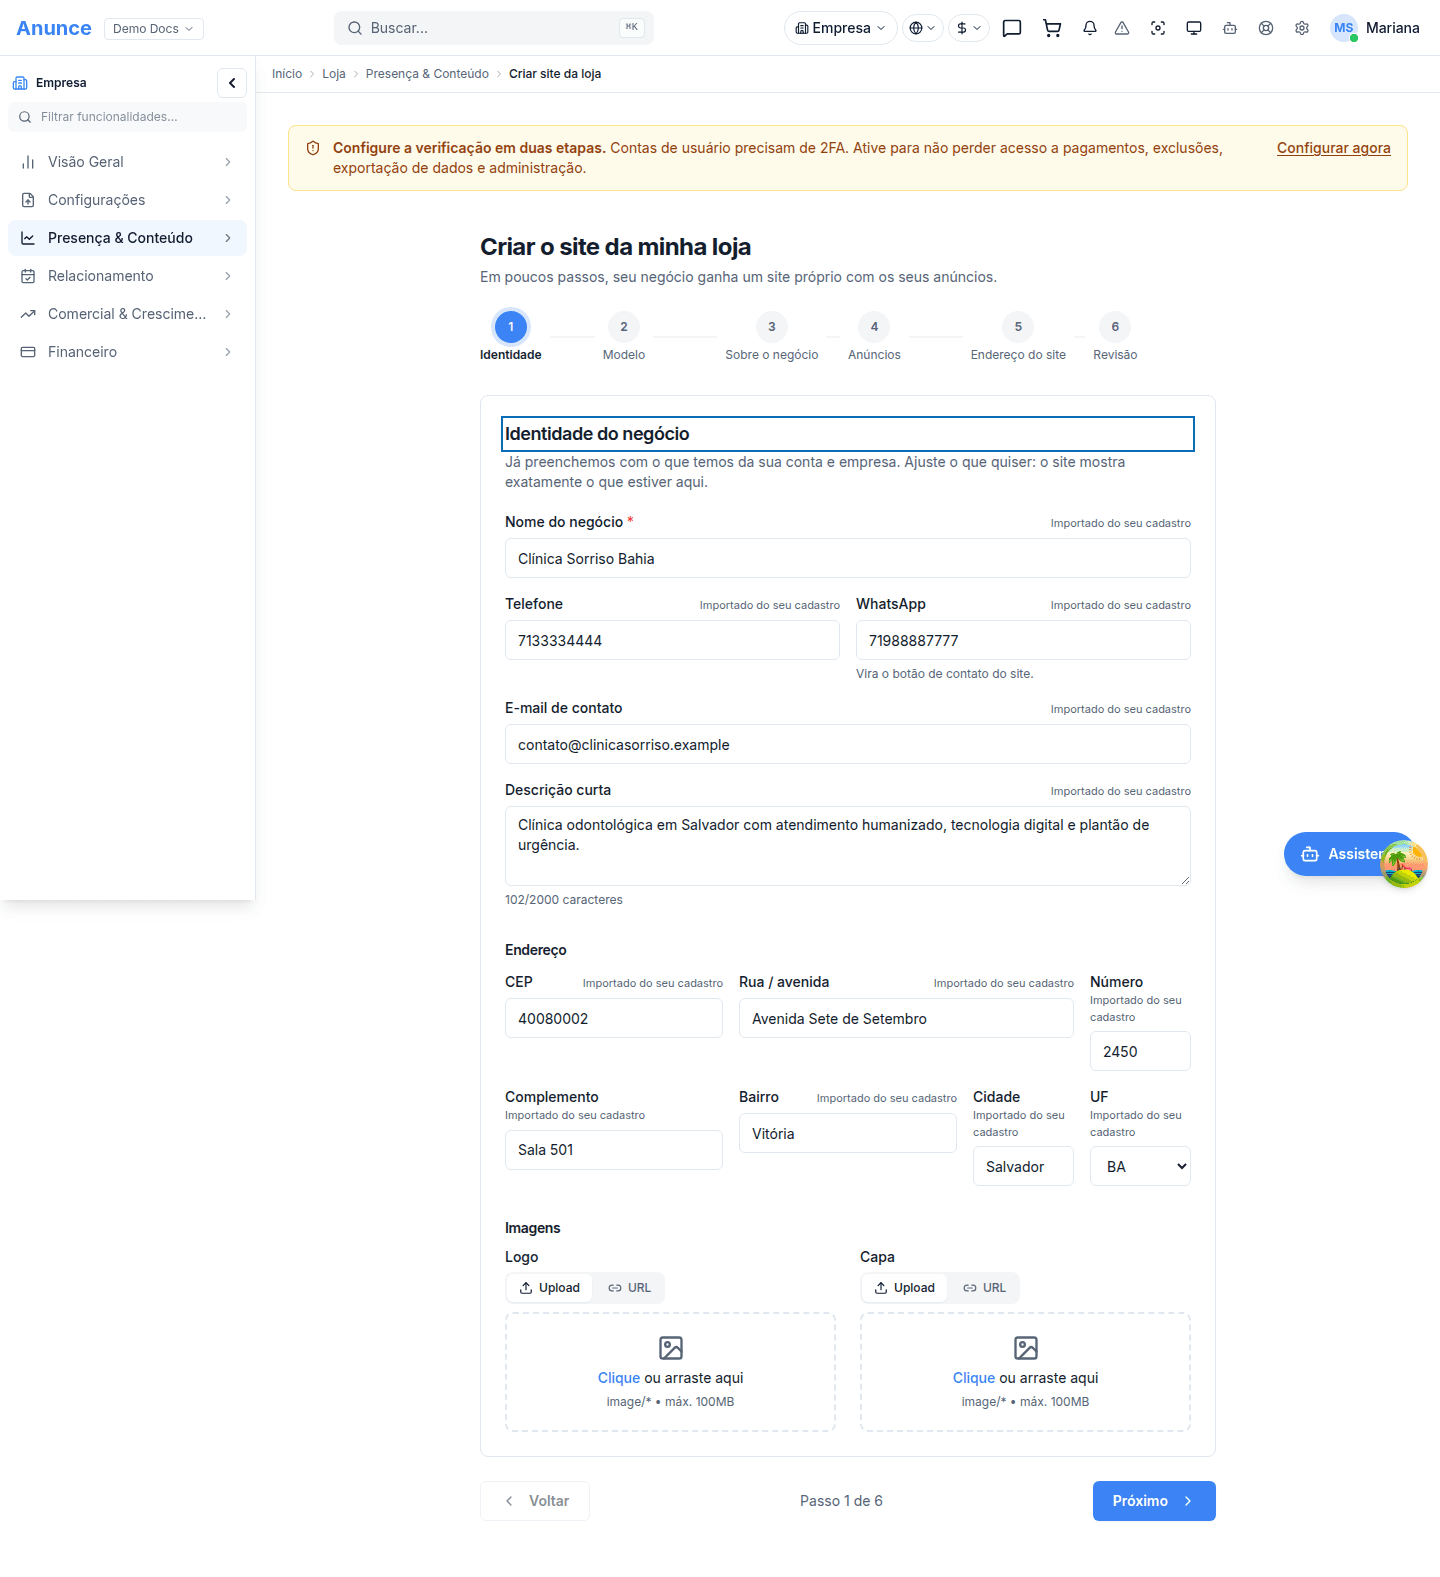1440x1577 pixels.
Task: Jump to step 4 Anúncios
Action: coord(874,336)
